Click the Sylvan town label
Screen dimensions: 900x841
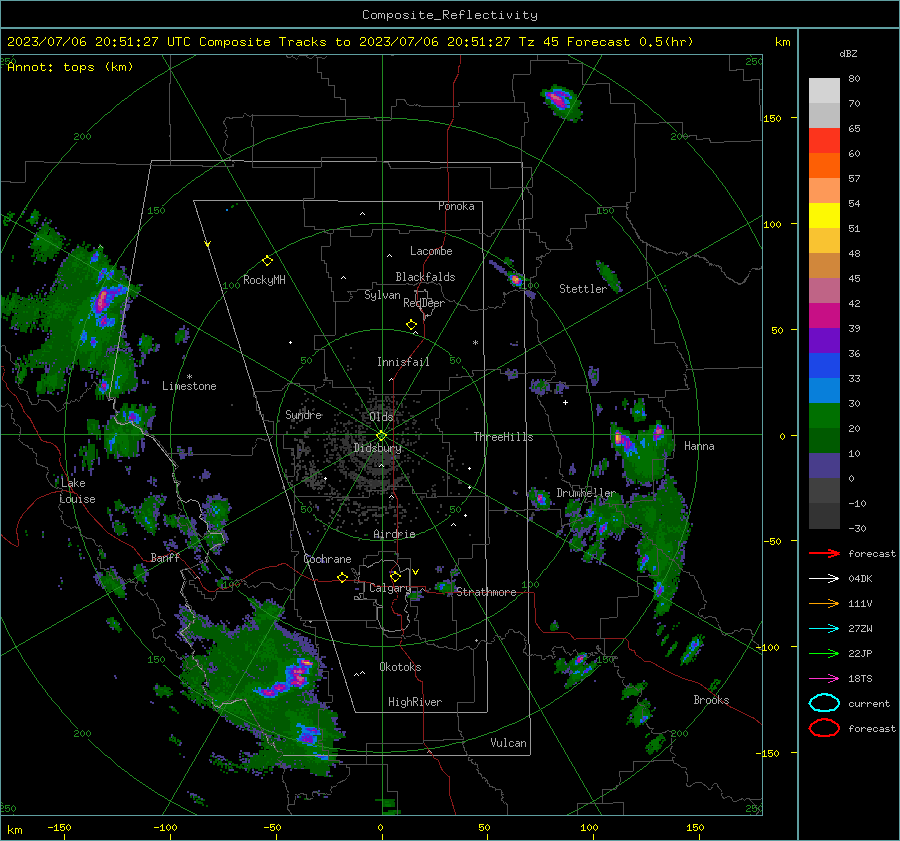pos(382,295)
